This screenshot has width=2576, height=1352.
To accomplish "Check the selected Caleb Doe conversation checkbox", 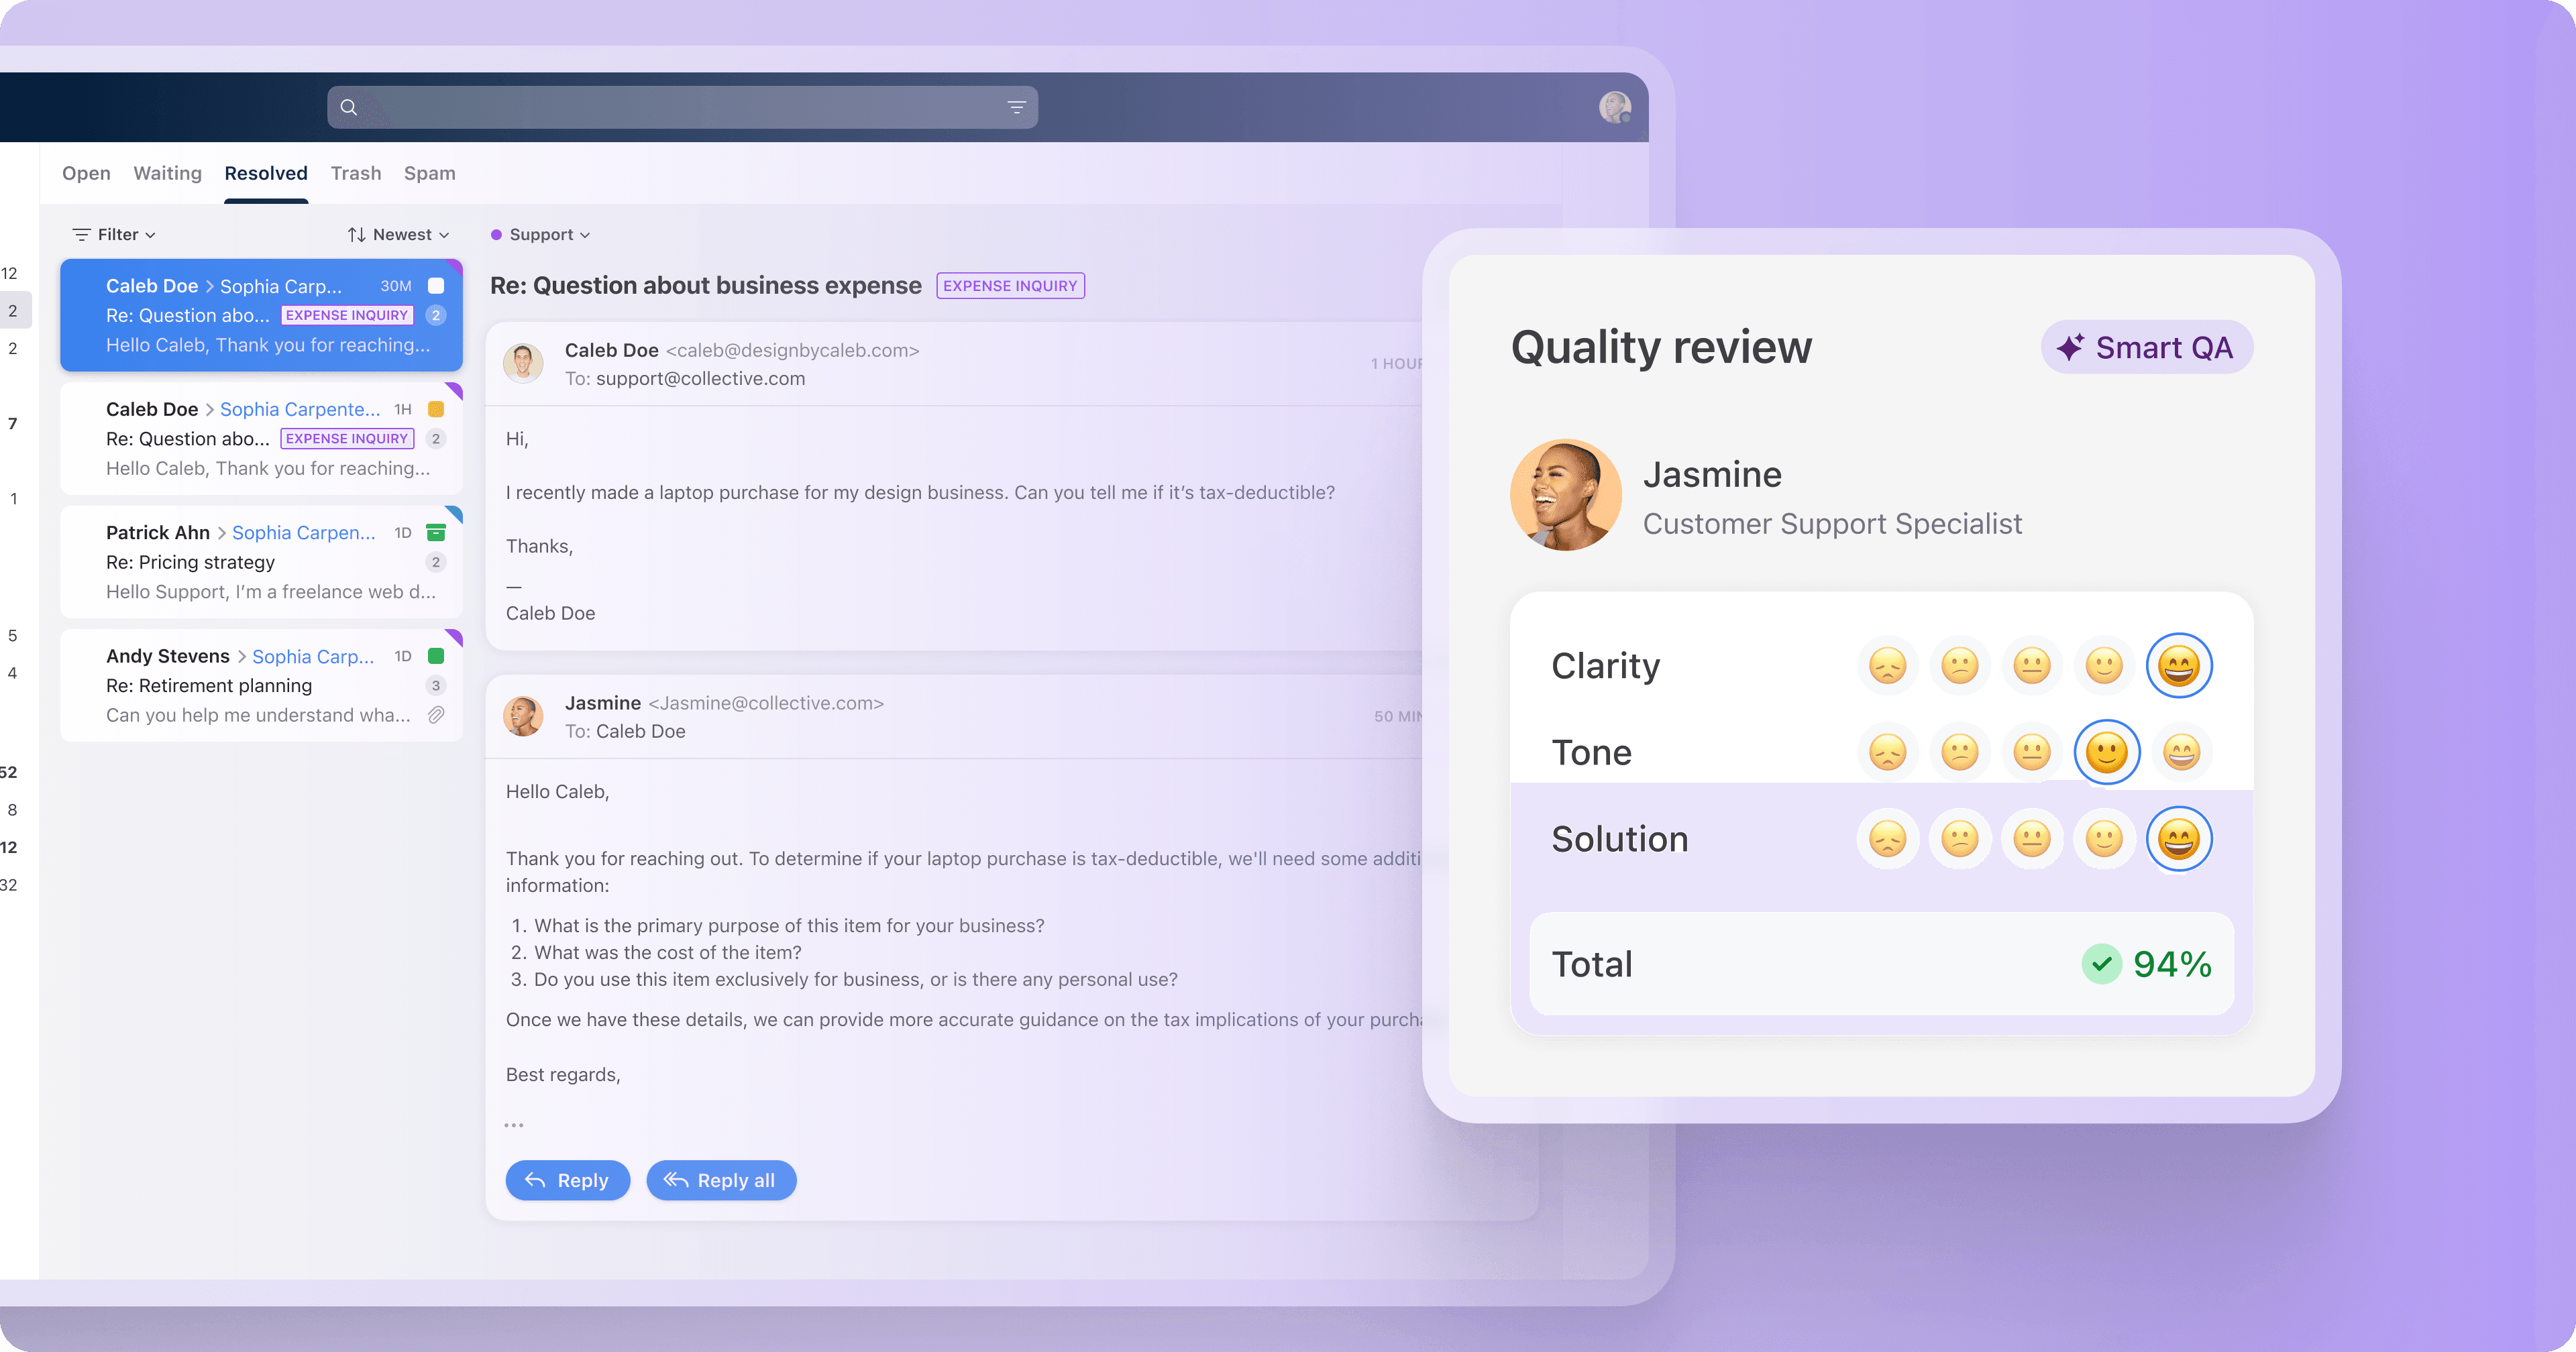I will pyautogui.click(x=436, y=286).
